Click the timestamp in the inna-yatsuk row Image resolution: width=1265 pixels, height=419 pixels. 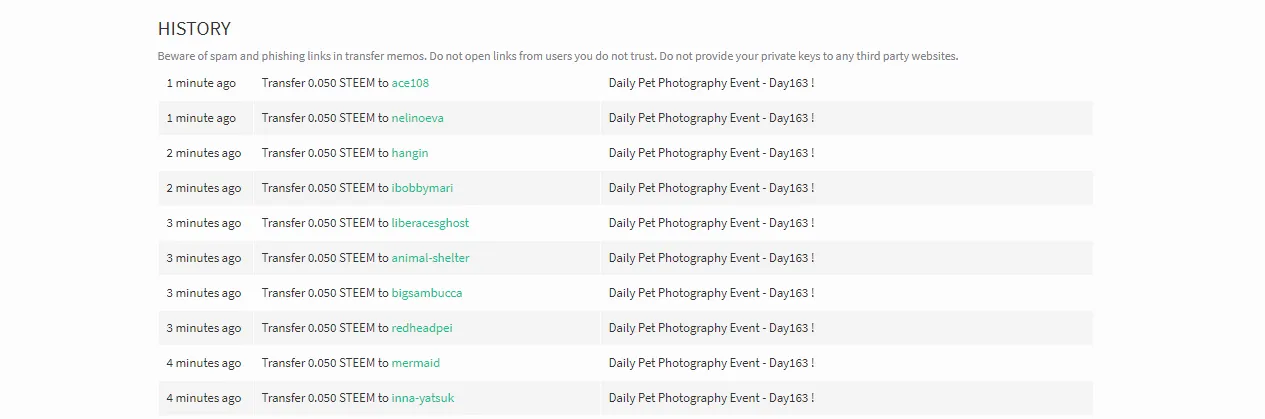point(204,398)
